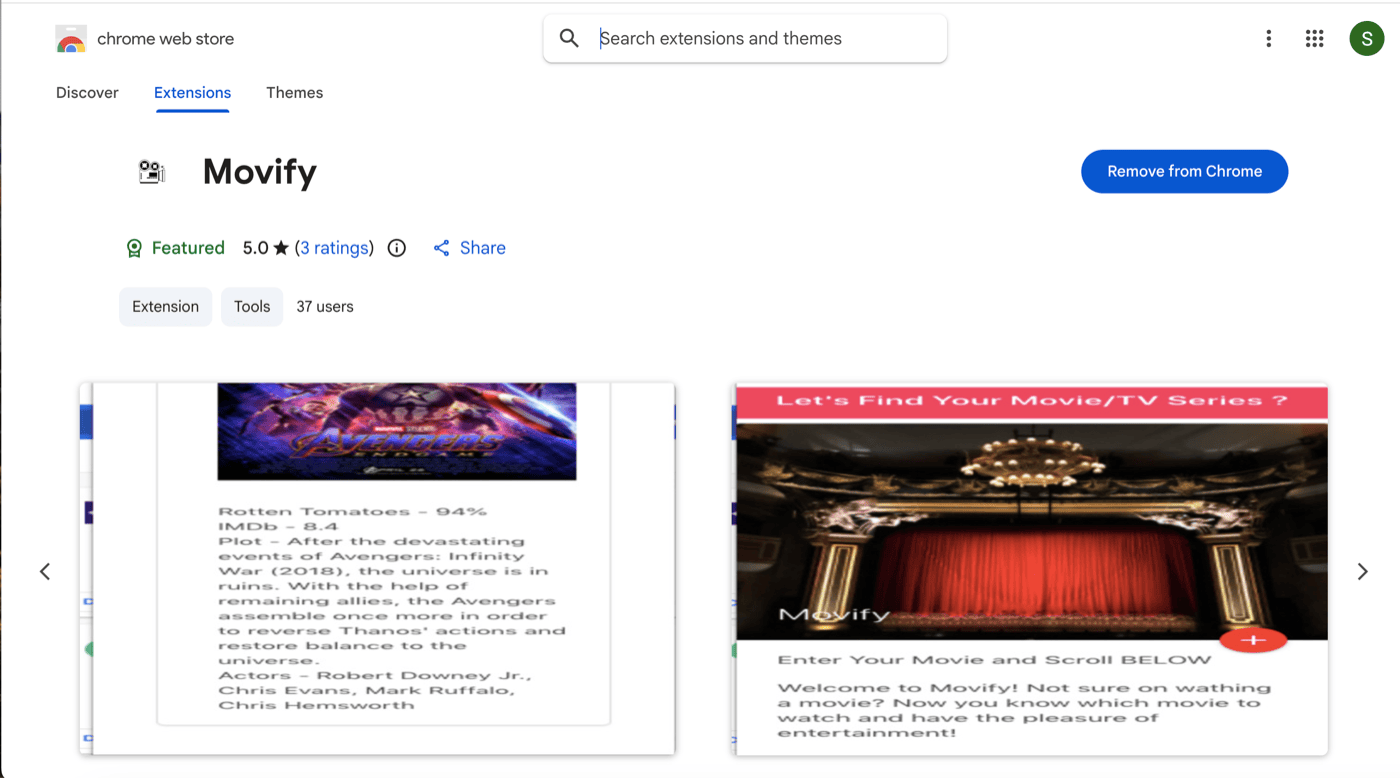Image resolution: width=1400 pixels, height=778 pixels.
Task: Click the Remove from Chrome button
Action: 1184,171
